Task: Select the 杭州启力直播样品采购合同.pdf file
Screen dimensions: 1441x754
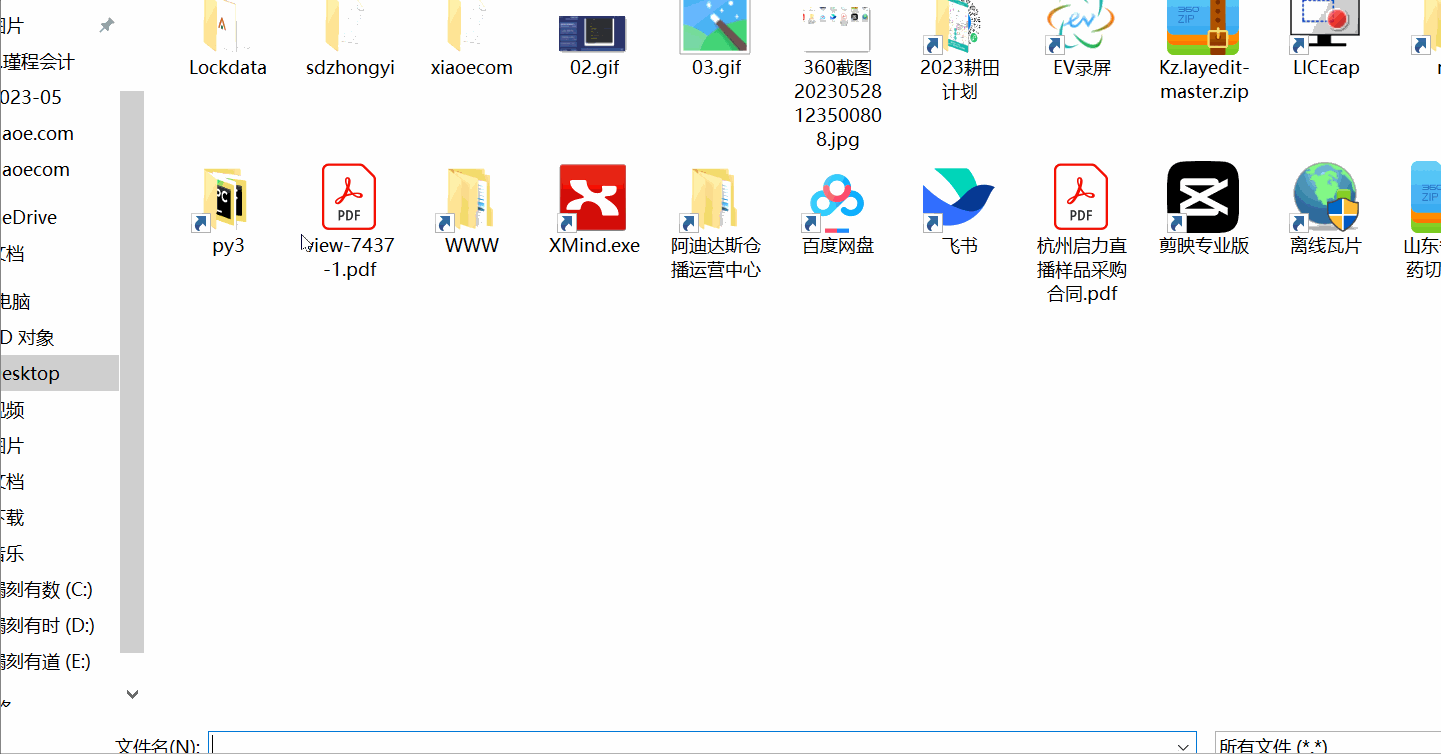Action: pyautogui.click(x=1081, y=196)
